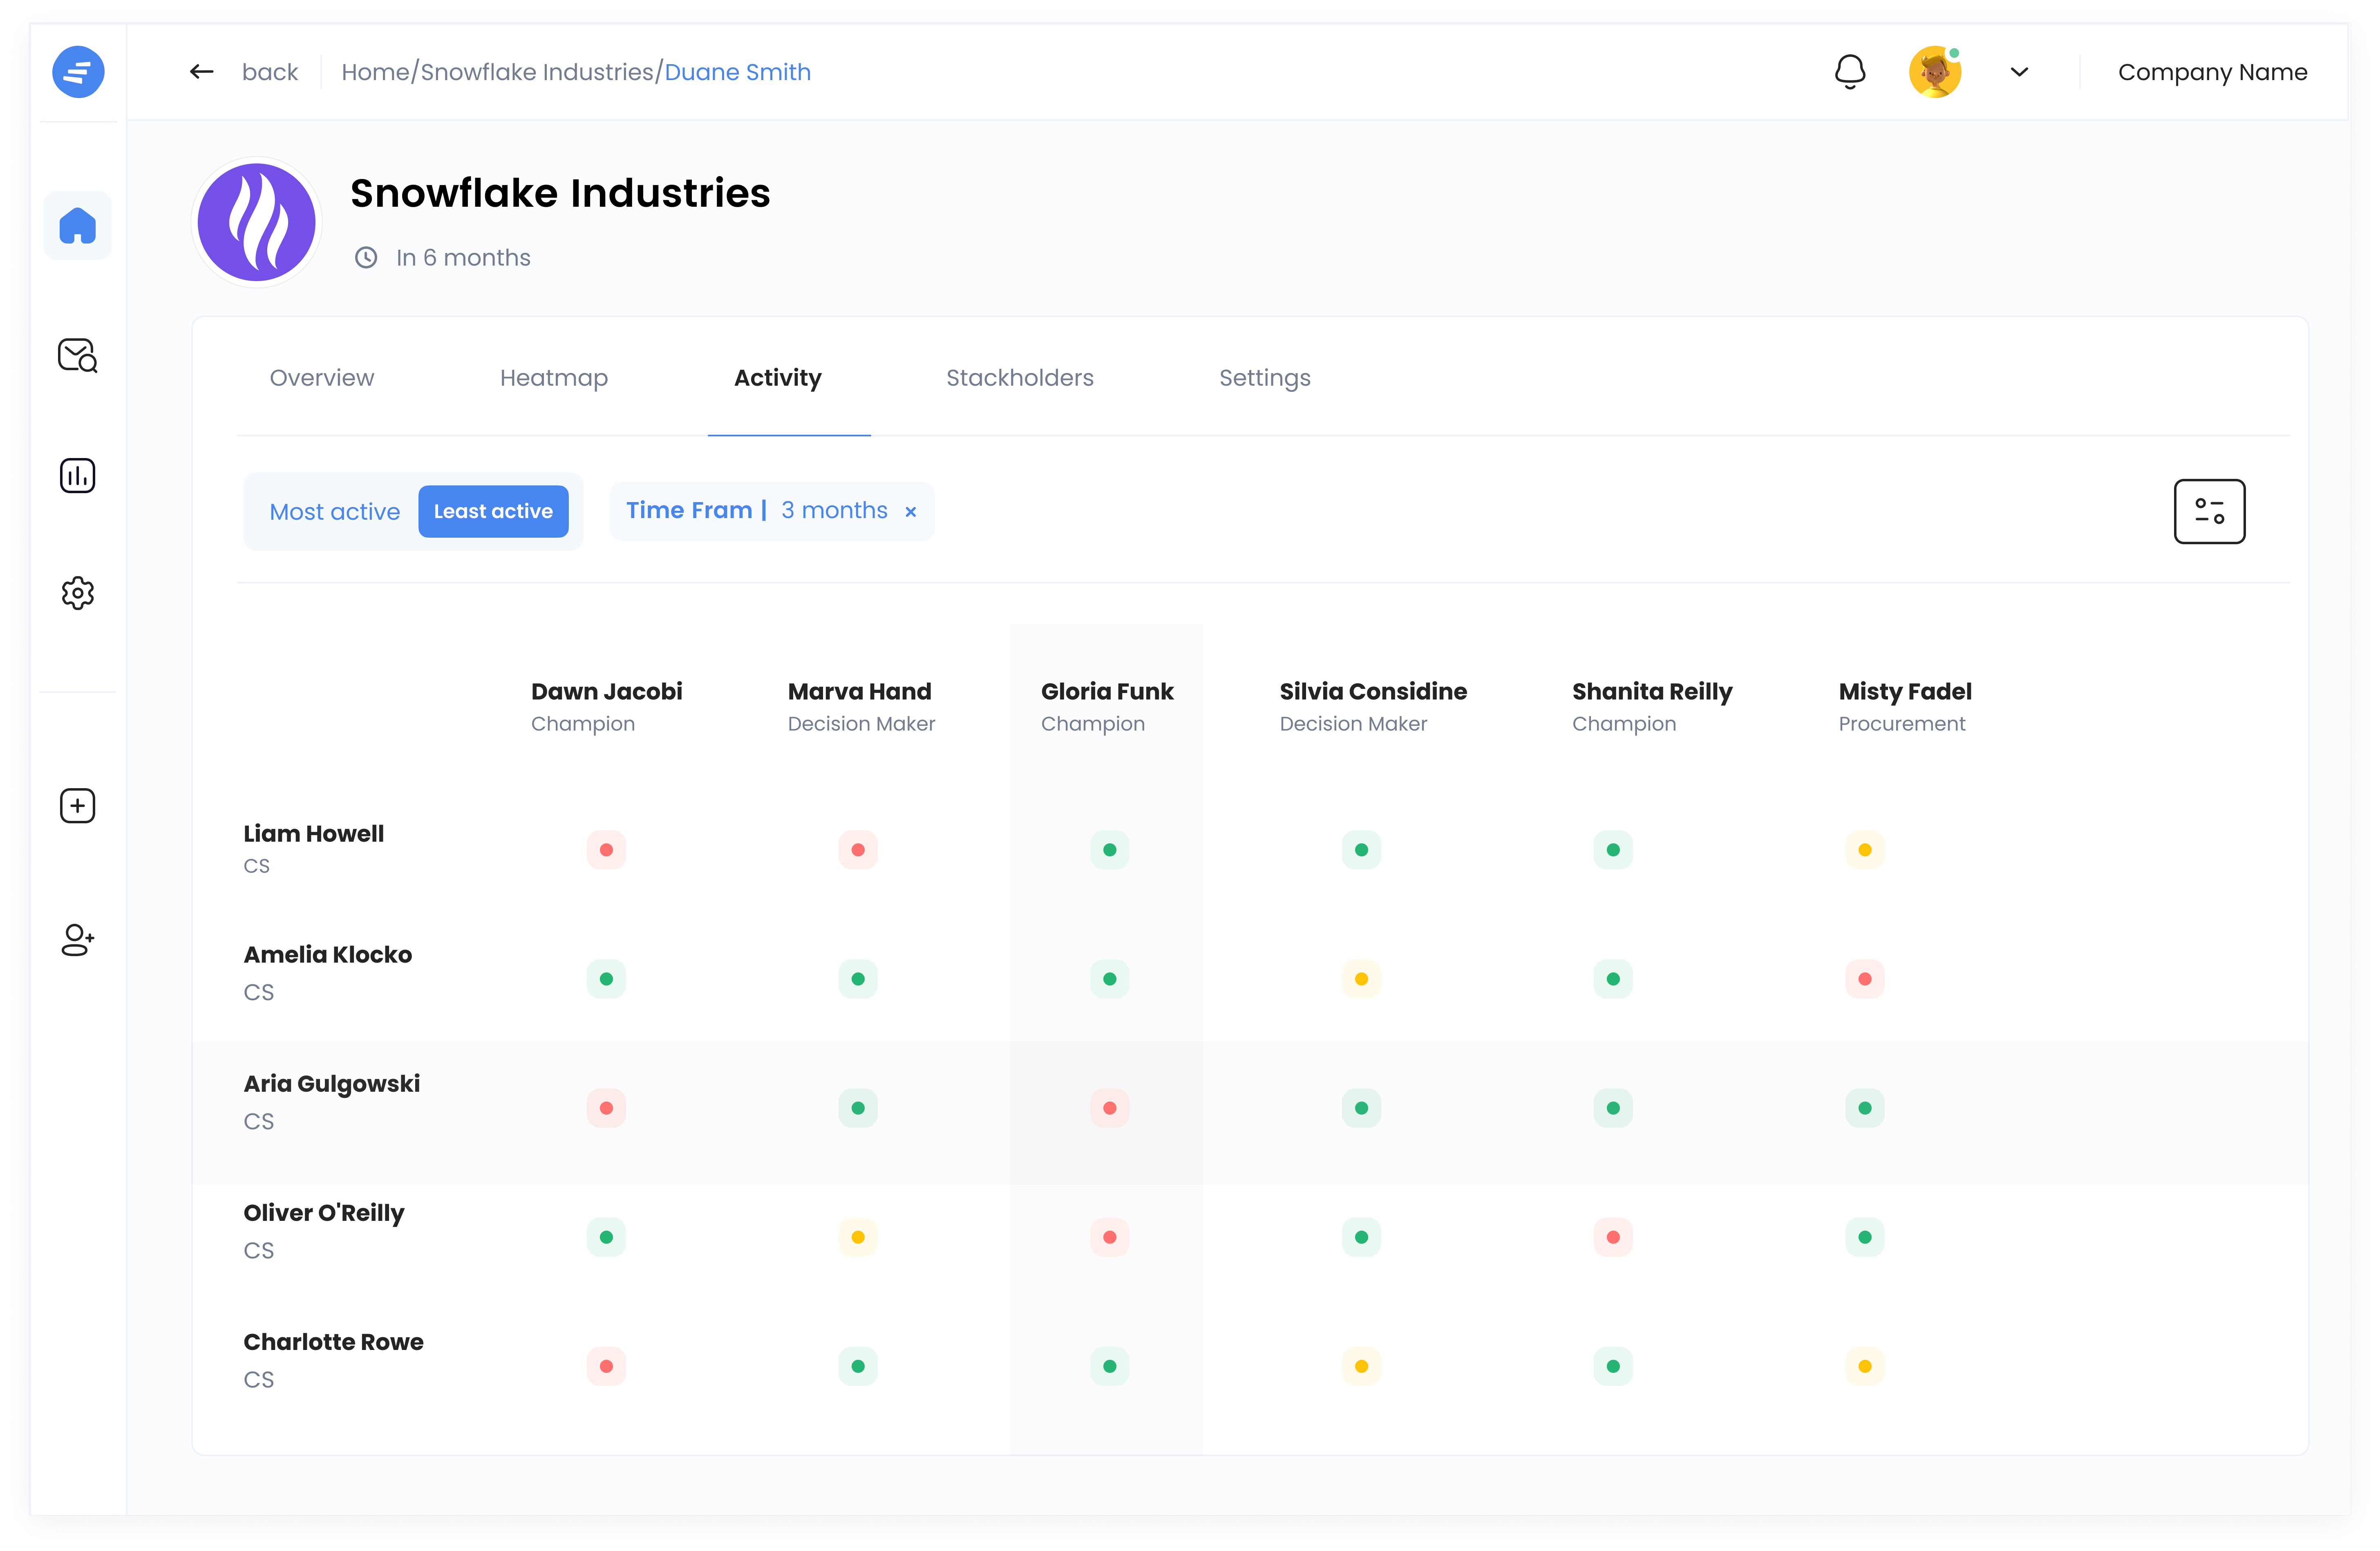Click Aria Gulgowski's green dot under Marva Hand
This screenshot has width=2380, height=1551.
(858, 1108)
